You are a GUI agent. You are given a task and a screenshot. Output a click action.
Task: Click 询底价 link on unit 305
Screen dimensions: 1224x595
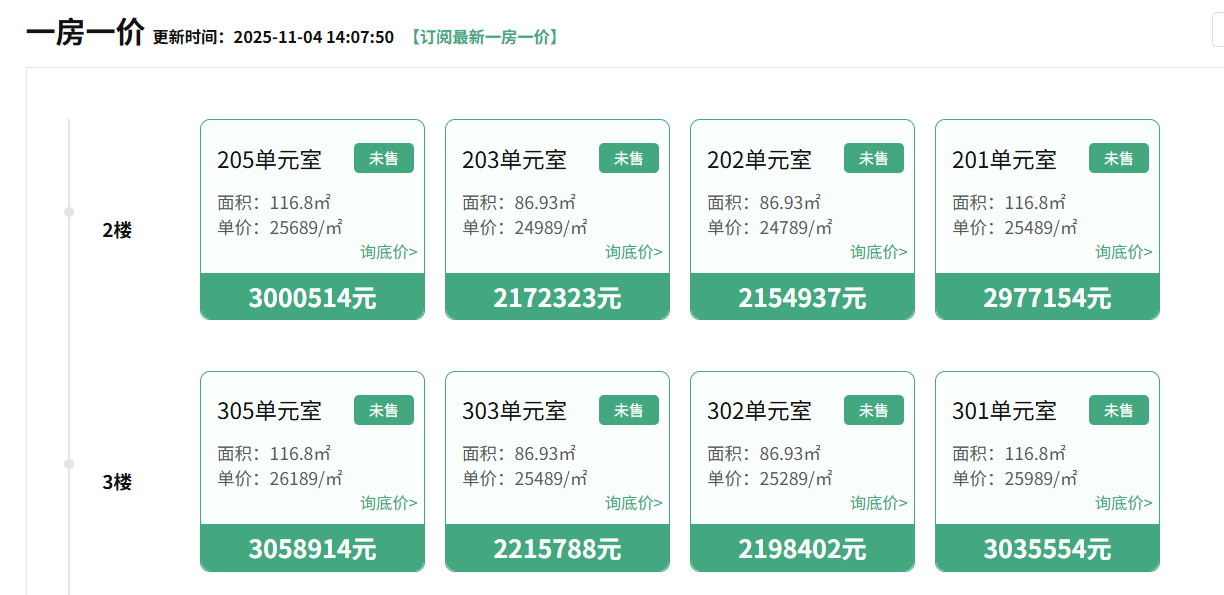pos(389,503)
